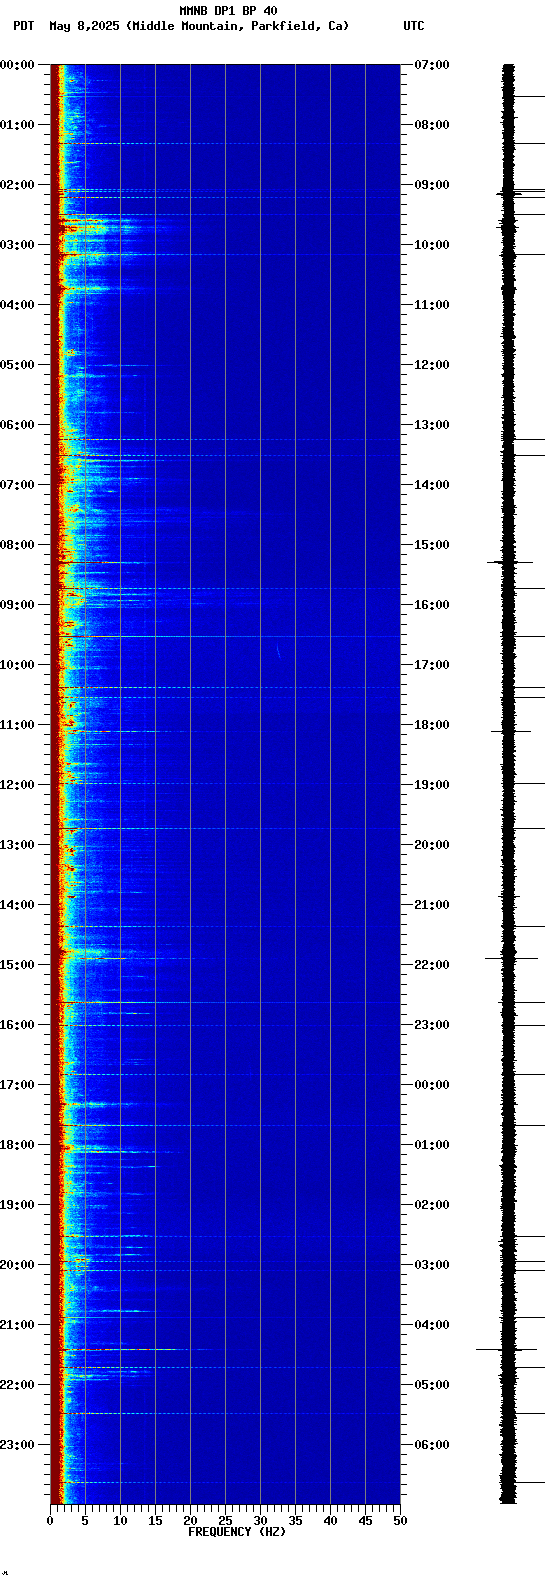Click the PDT timezone label
The height and width of the screenshot is (1584, 552).
coord(24,26)
